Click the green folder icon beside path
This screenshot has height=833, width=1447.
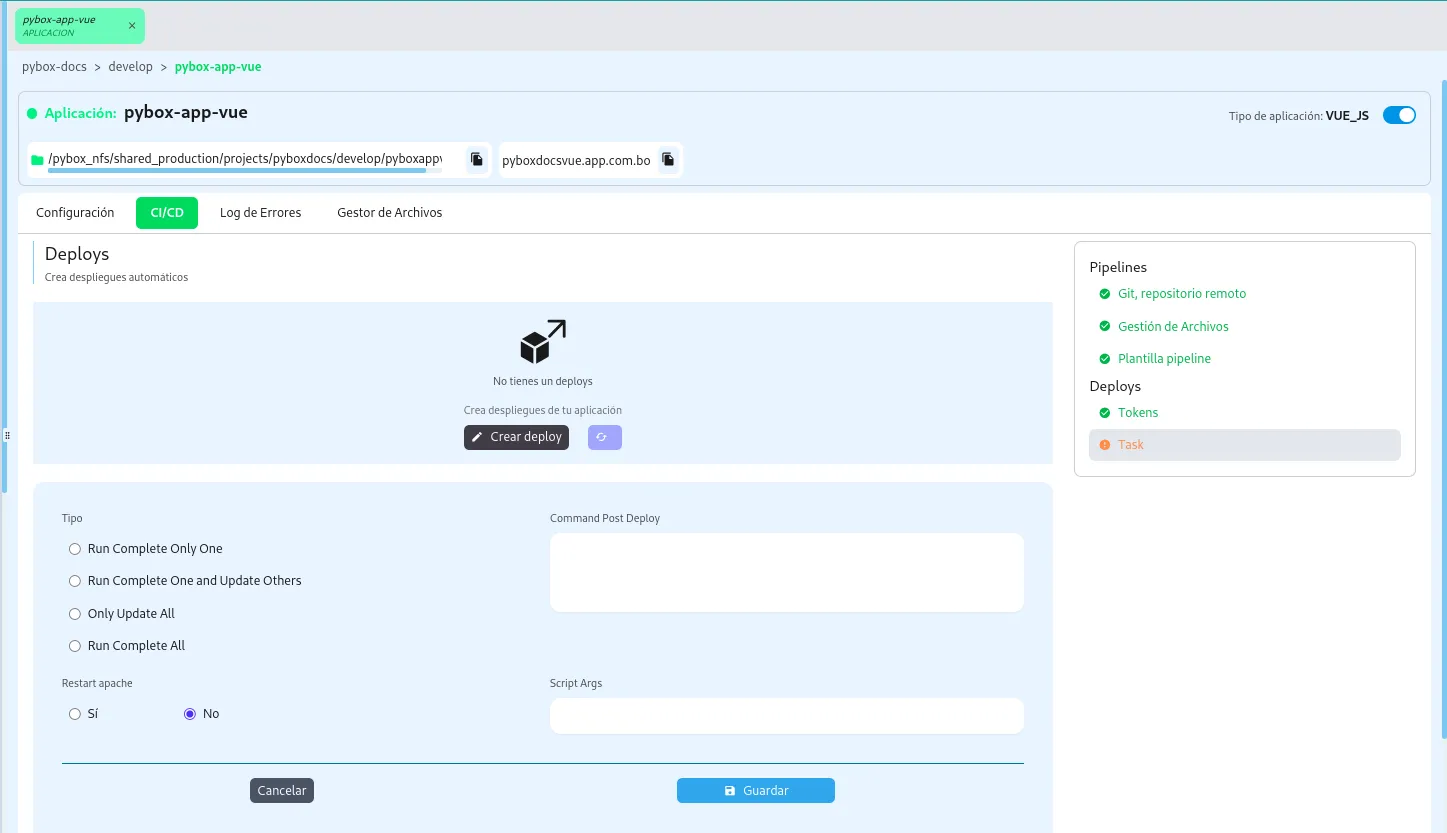click(37, 160)
